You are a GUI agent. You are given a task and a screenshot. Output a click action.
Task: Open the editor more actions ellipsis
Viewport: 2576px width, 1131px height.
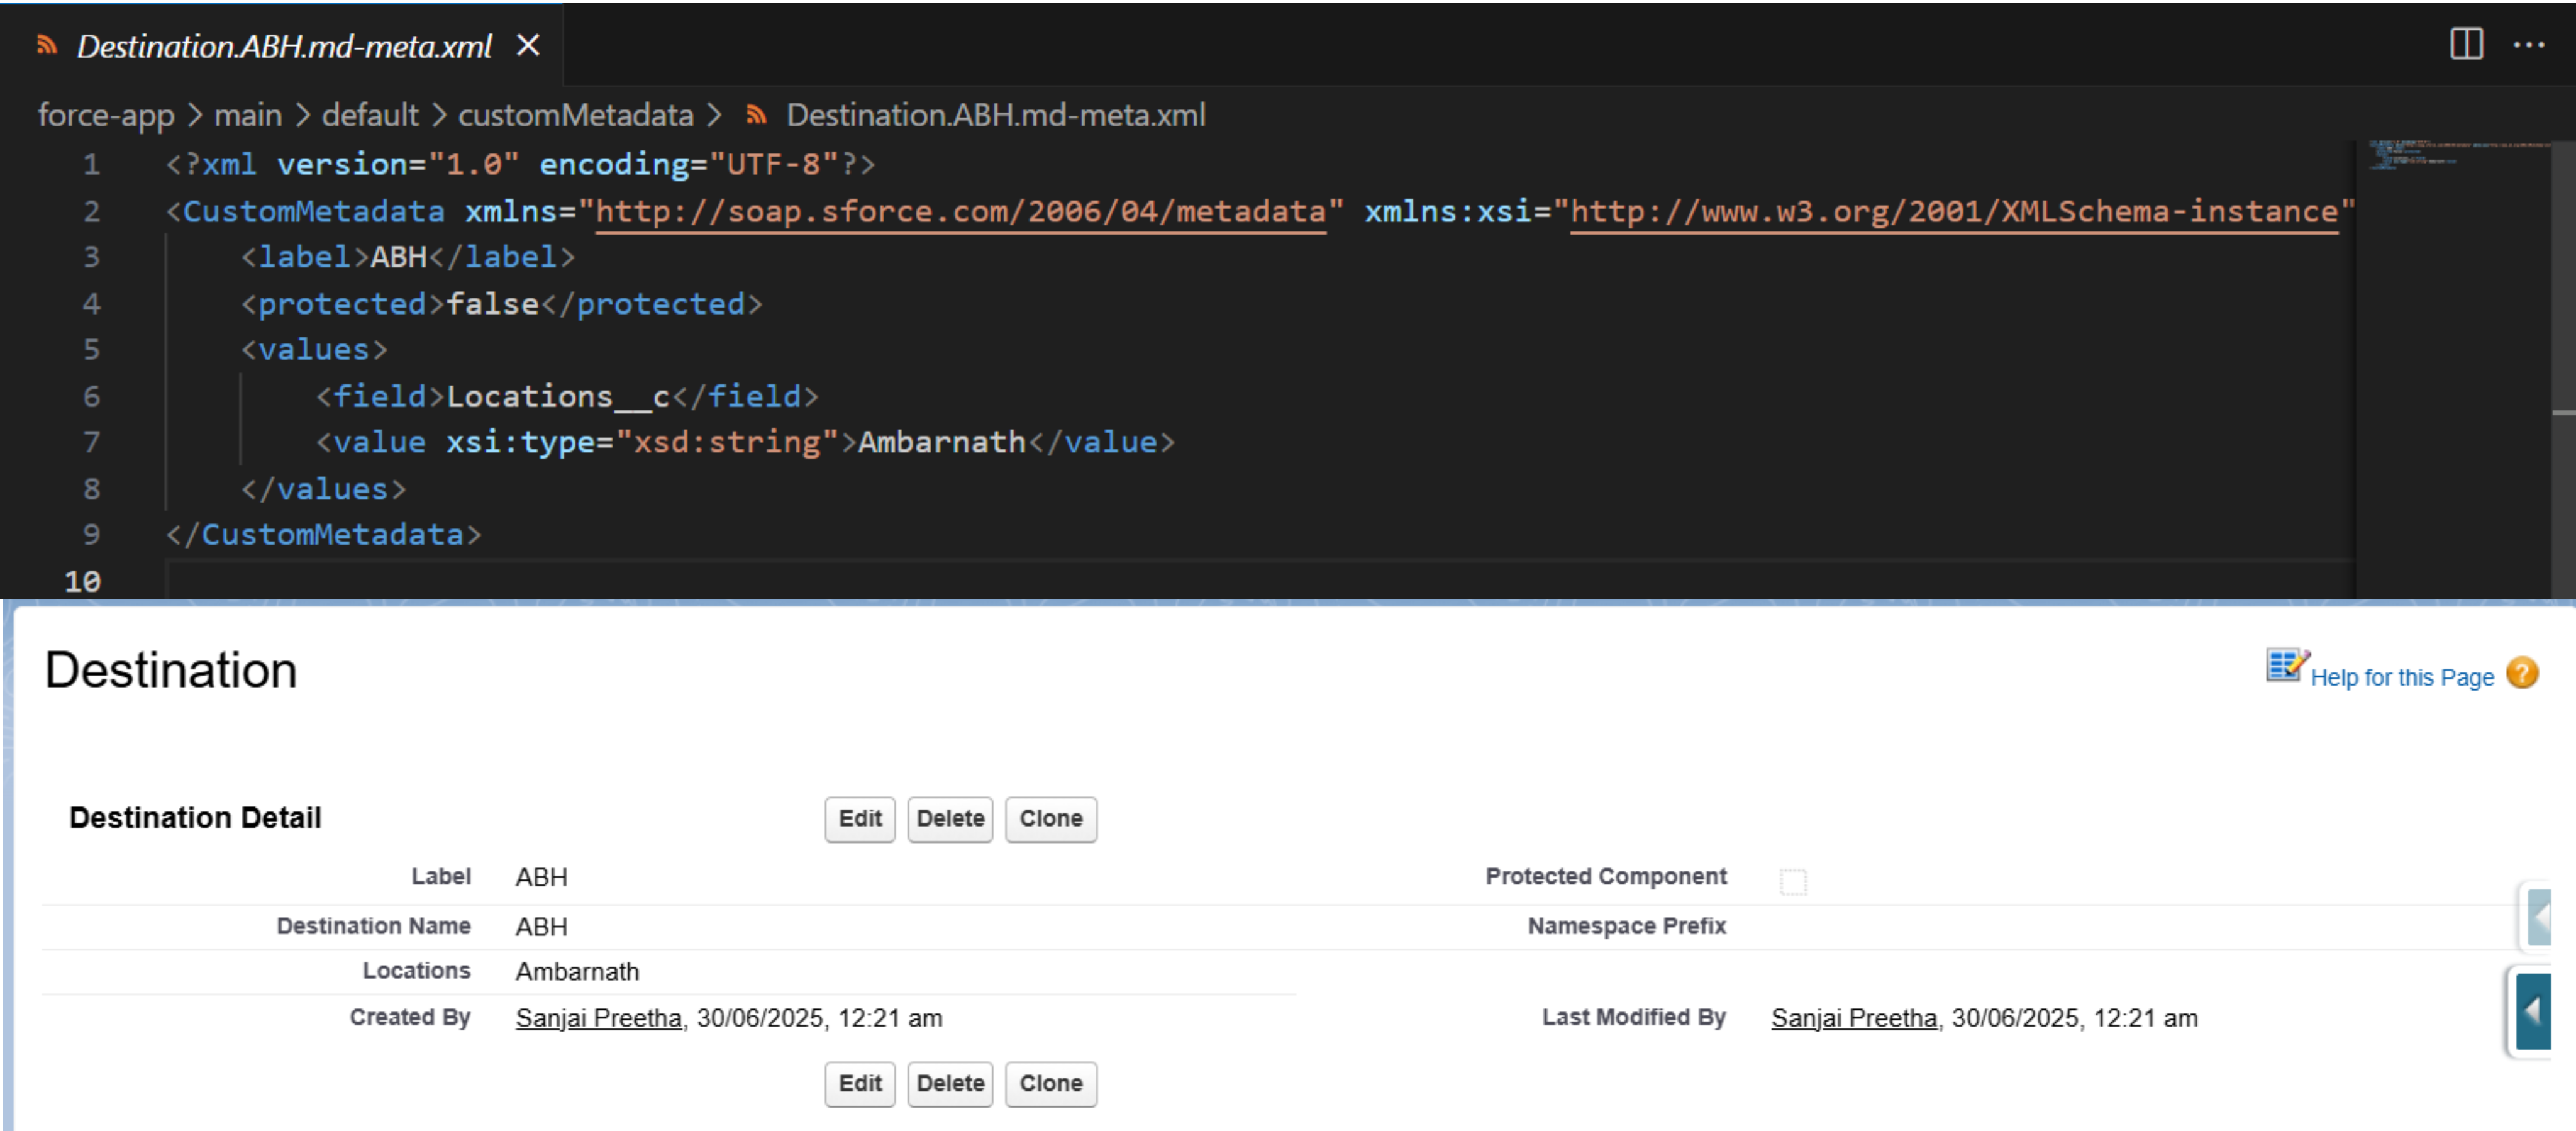(2528, 44)
